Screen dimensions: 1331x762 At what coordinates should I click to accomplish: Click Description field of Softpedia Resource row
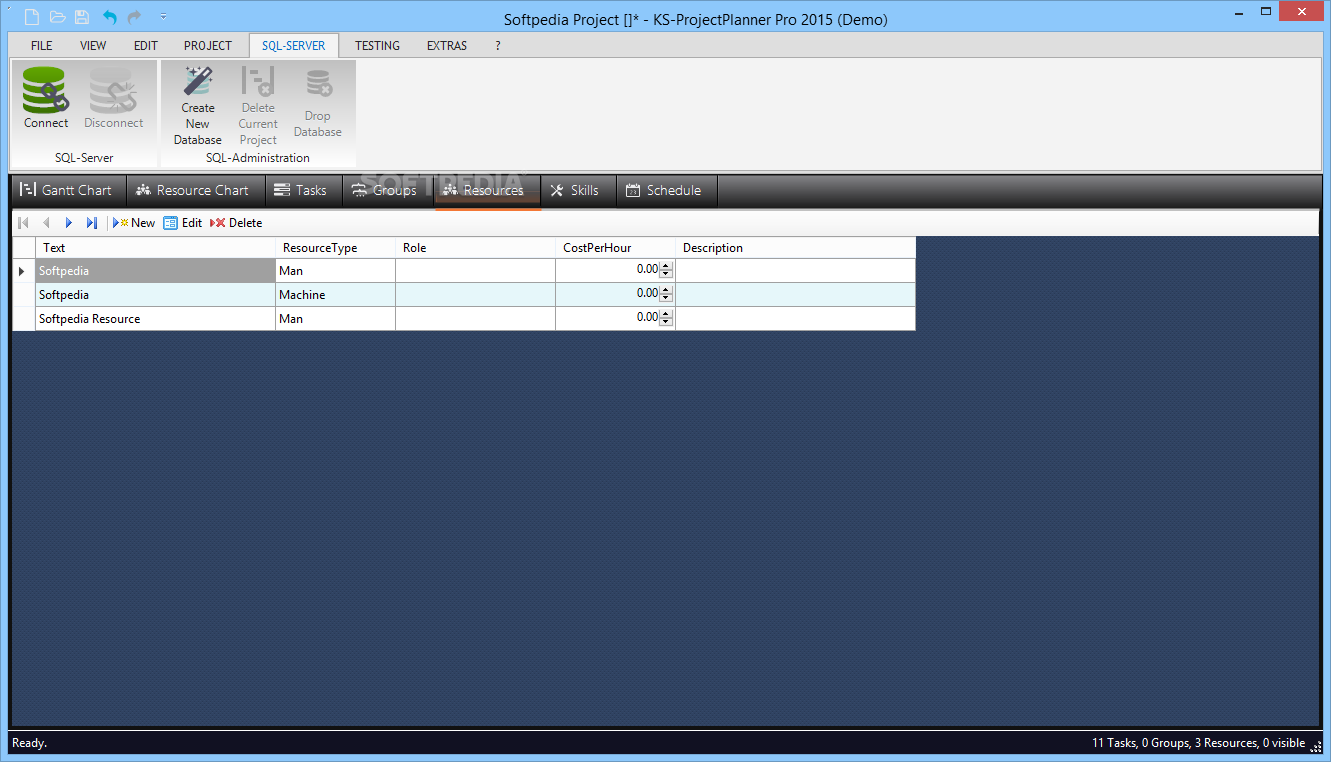point(795,319)
